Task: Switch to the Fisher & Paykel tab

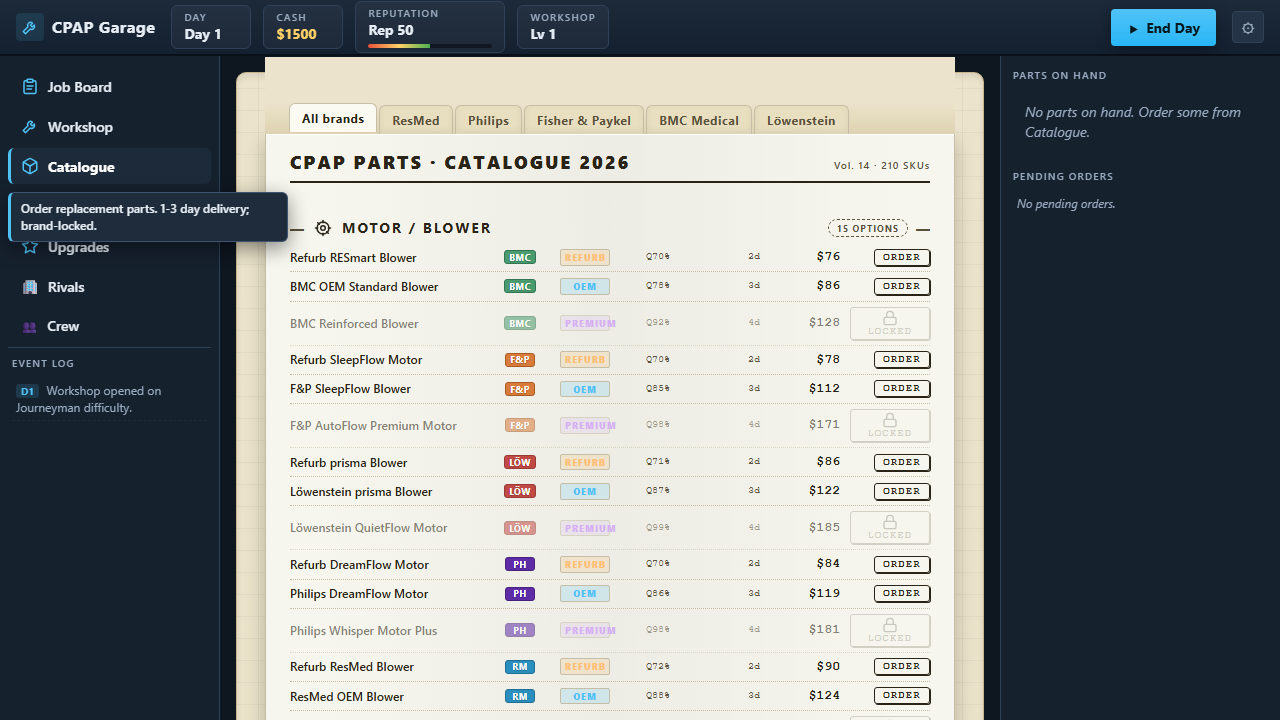Action: 584,120
